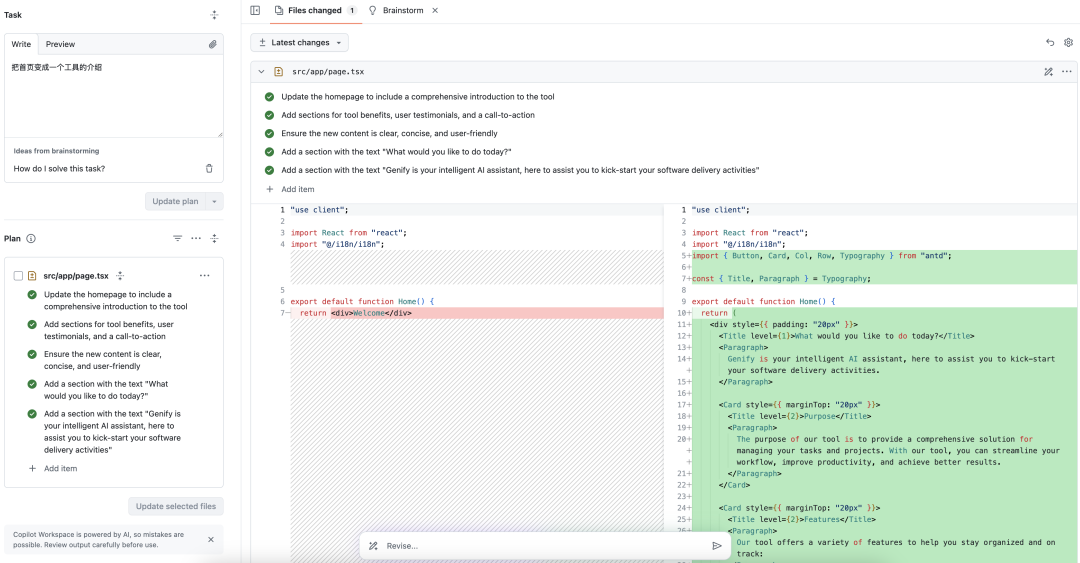Viewport: 1080px width, 563px height.
Task: Open the Brainstorm tab
Action: coord(403,10)
